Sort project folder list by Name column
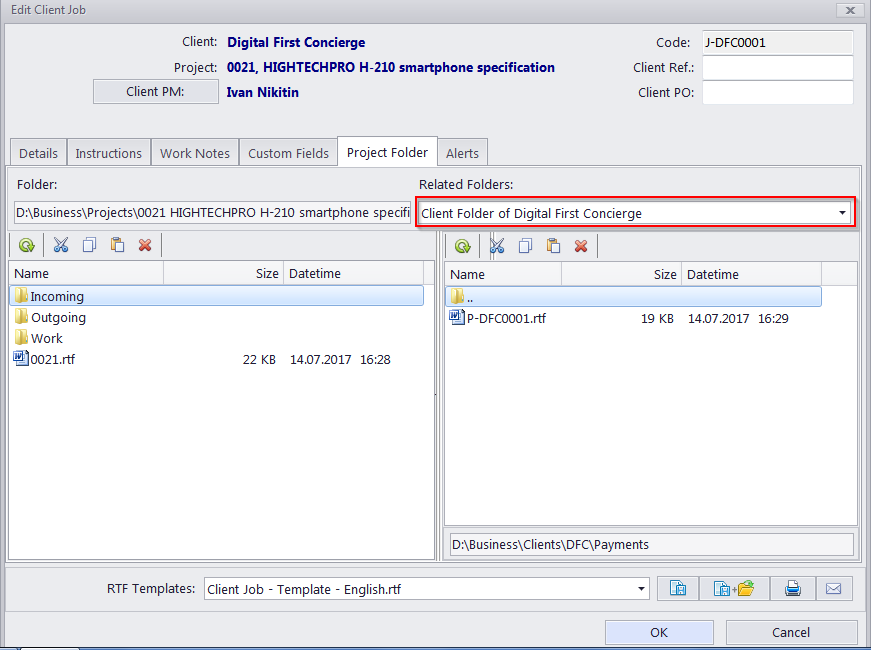Viewport: 871px width, 650px height. click(87, 273)
